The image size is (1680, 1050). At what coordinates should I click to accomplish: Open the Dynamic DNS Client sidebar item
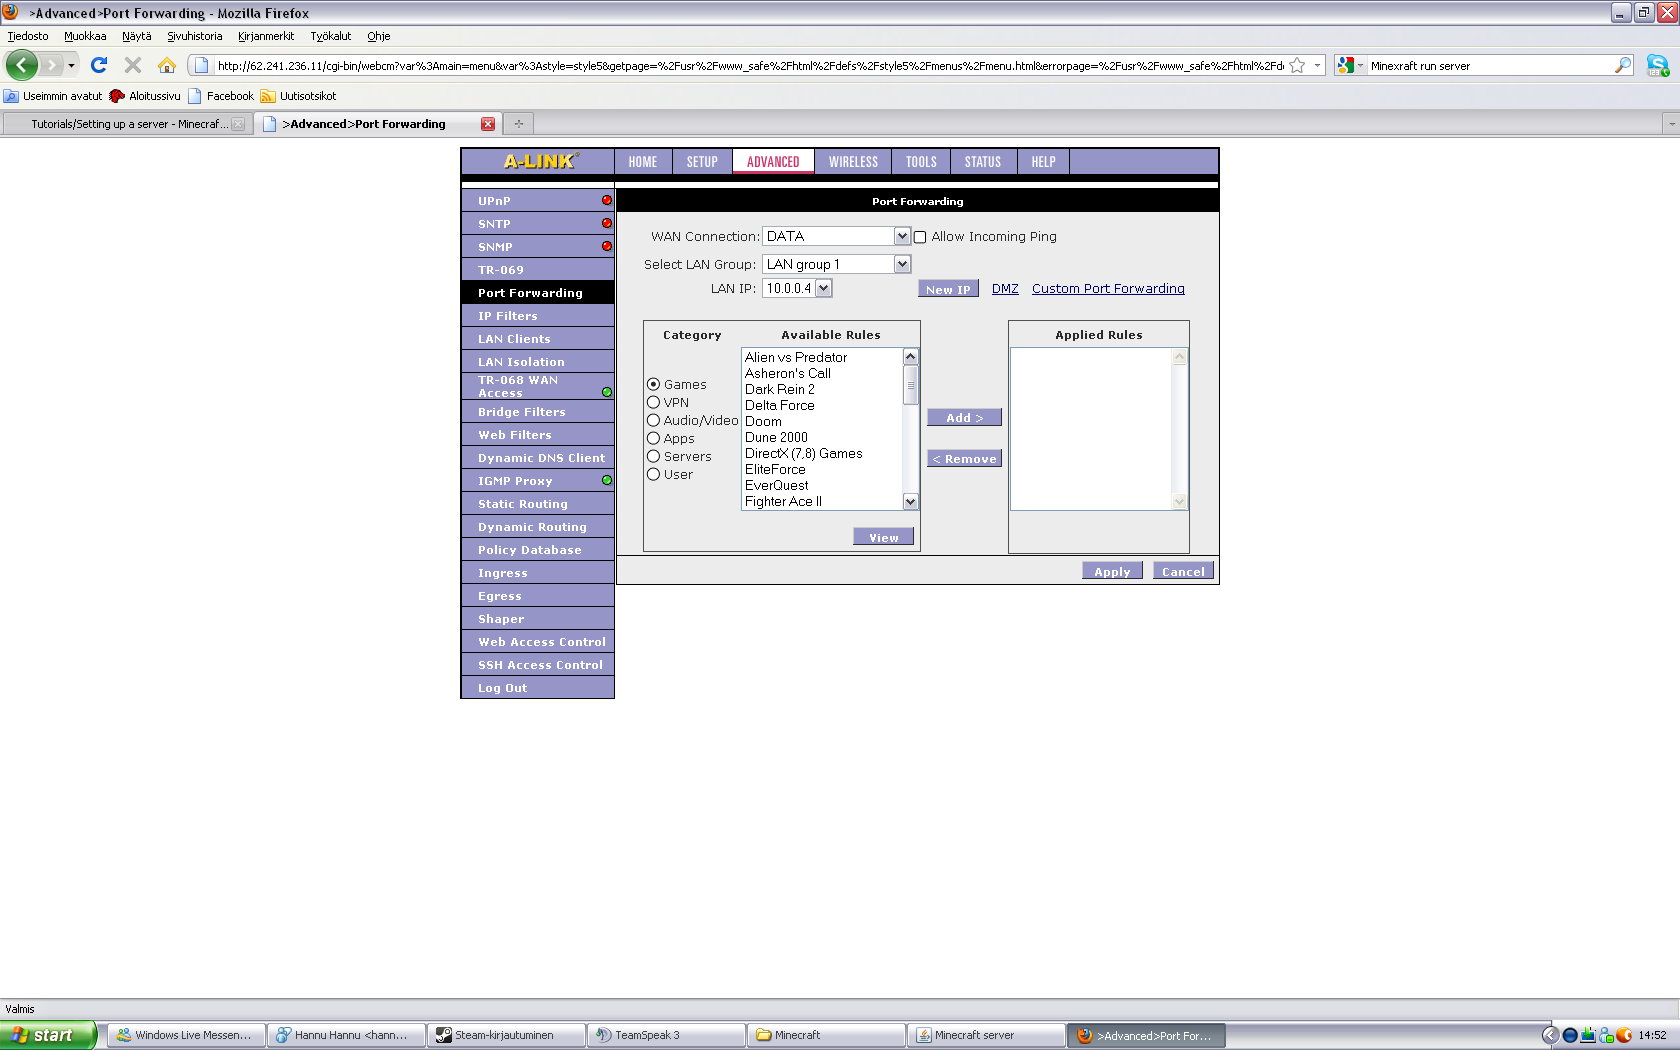click(538, 458)
